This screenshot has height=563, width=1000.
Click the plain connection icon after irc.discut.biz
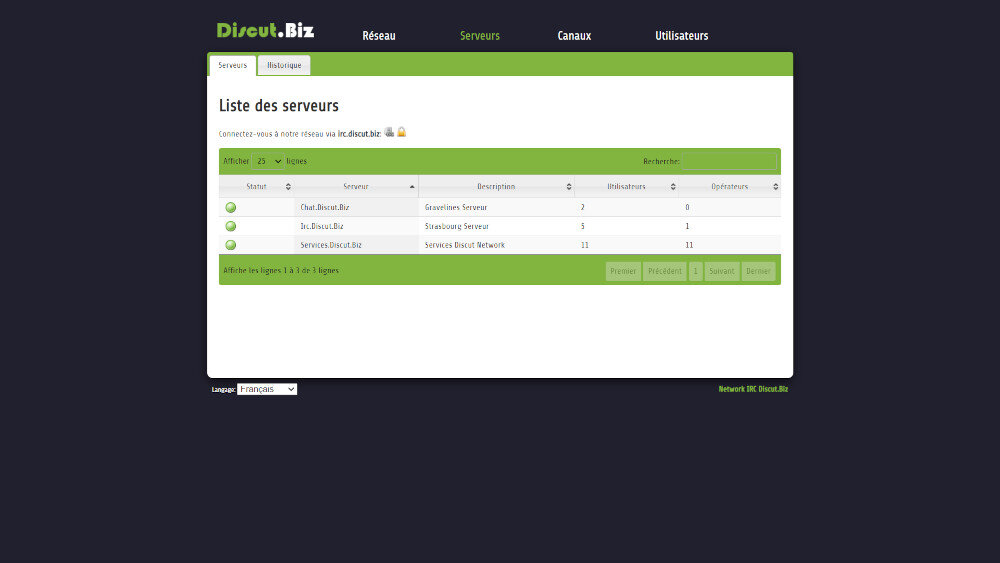(389, 132)
